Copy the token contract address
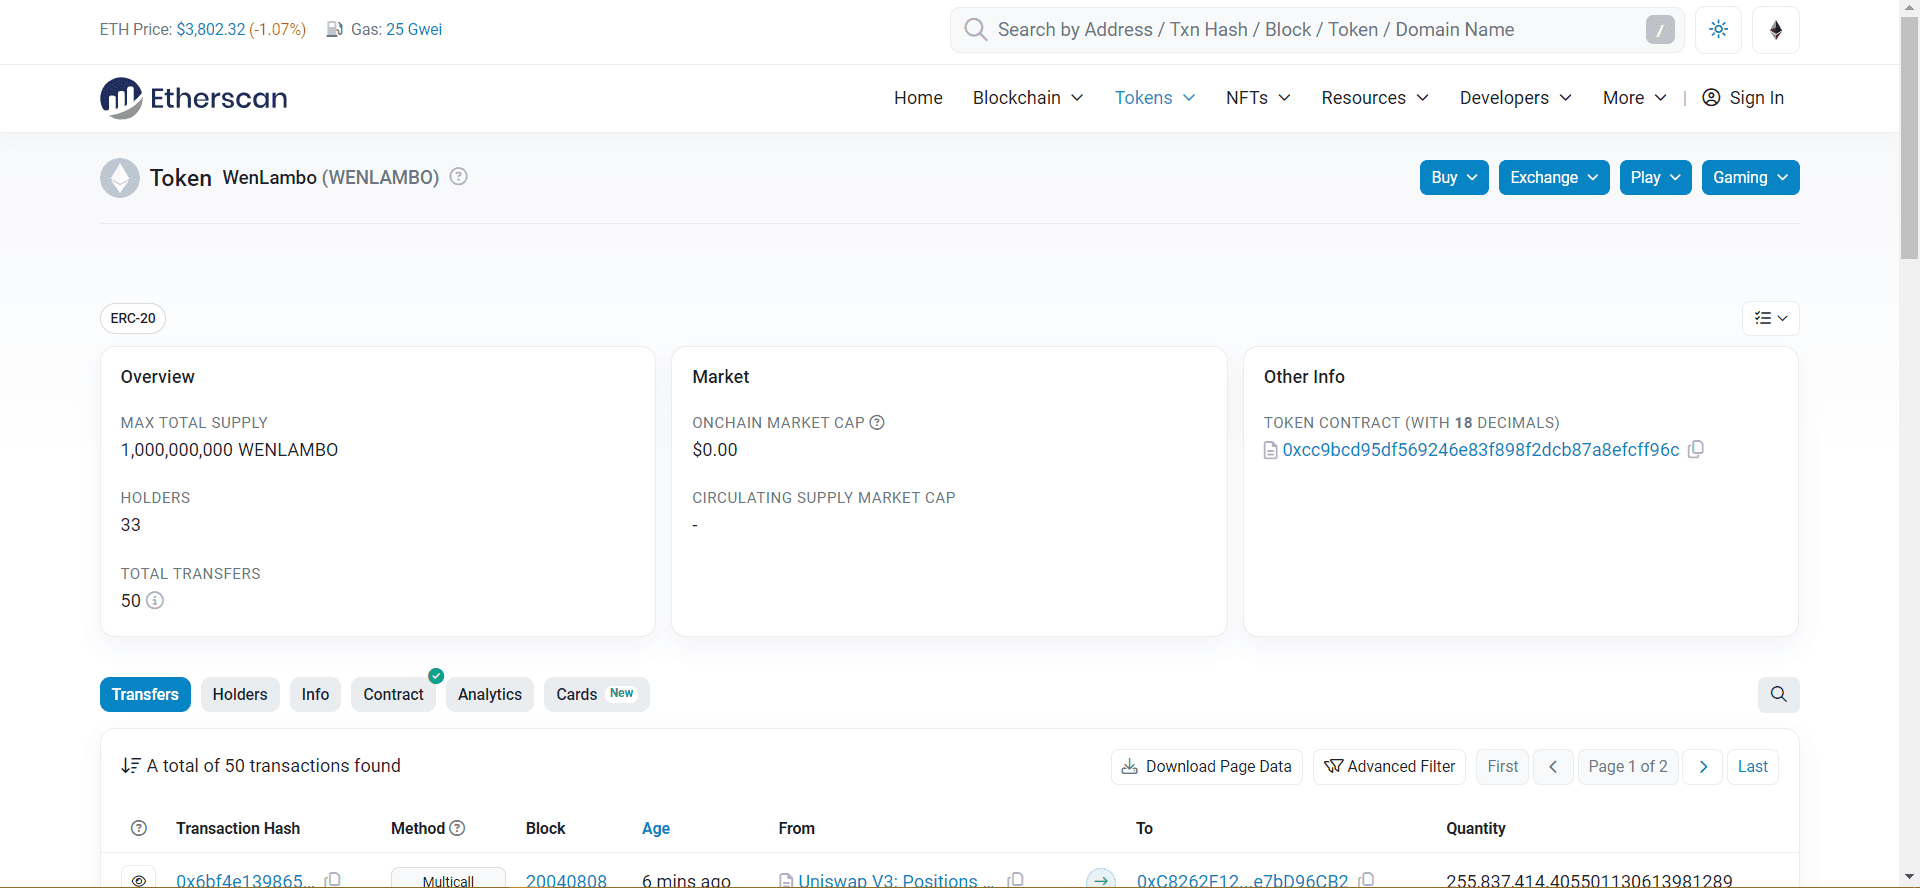 (x=1696, y=450)
